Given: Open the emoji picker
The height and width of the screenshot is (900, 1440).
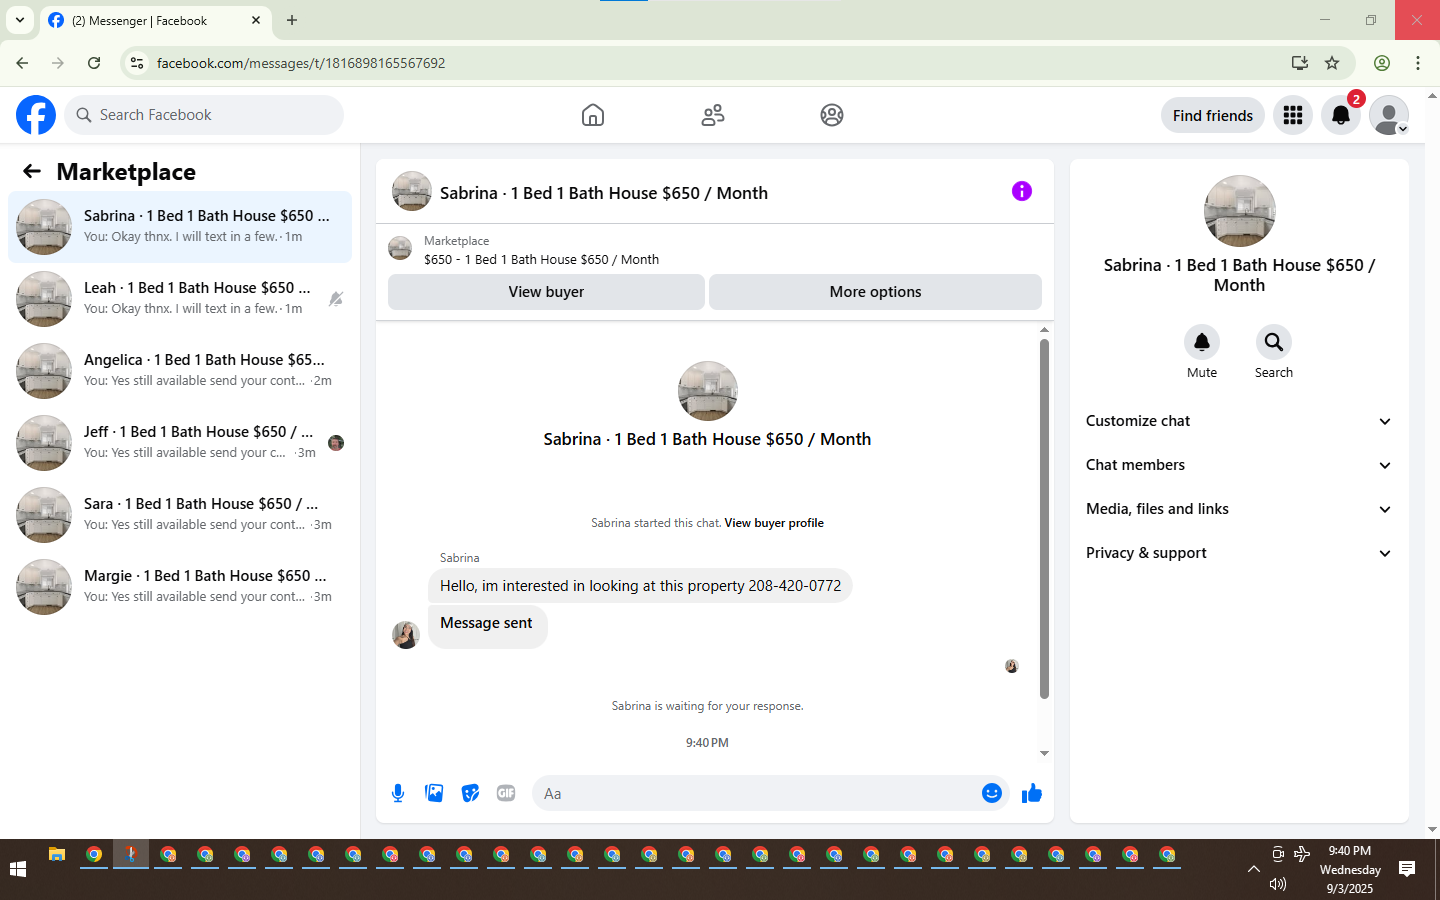Looking at the screenshot, I should (992, 793).
